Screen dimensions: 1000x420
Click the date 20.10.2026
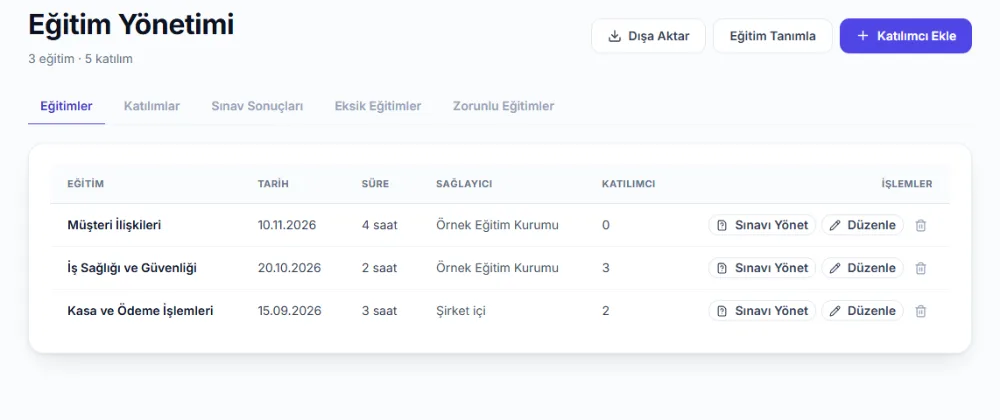click(x=290, y=268)
